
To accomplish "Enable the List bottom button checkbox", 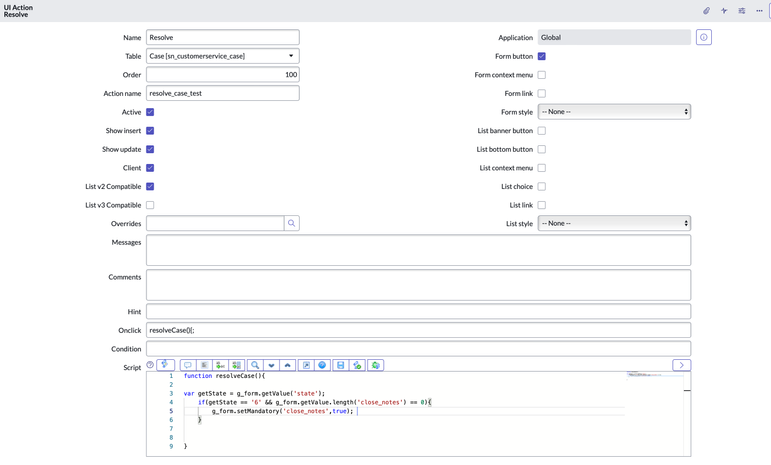I will point(541,149).
